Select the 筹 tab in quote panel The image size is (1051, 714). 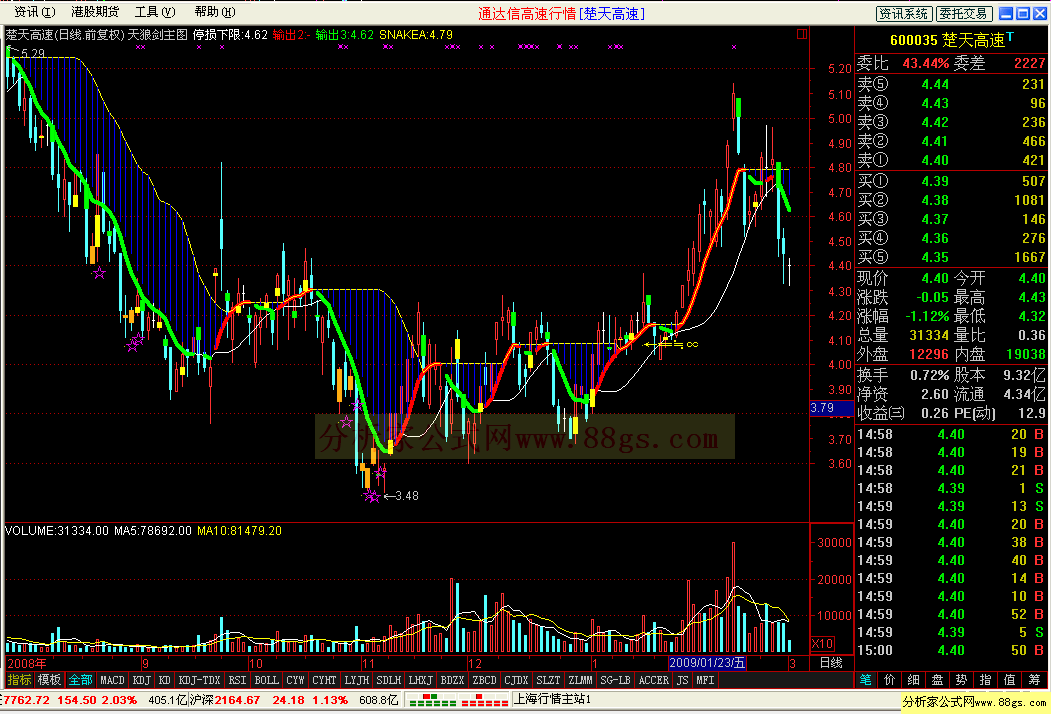[1034, 680]
